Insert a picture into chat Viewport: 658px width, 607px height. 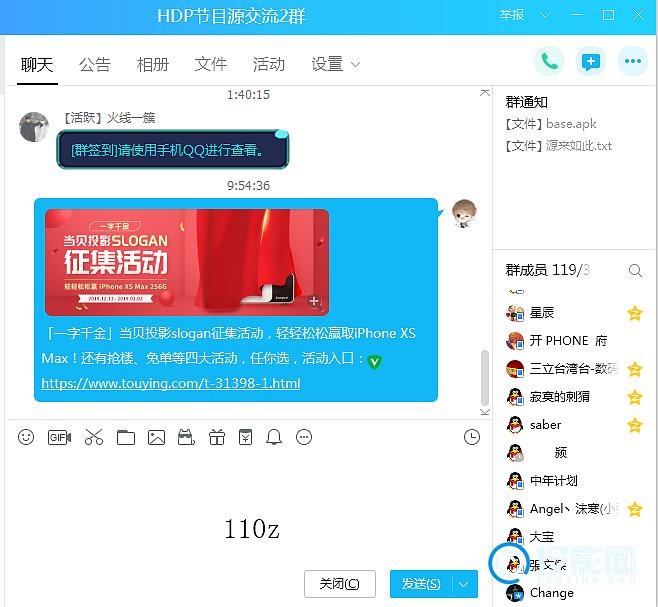coord(156,437)
